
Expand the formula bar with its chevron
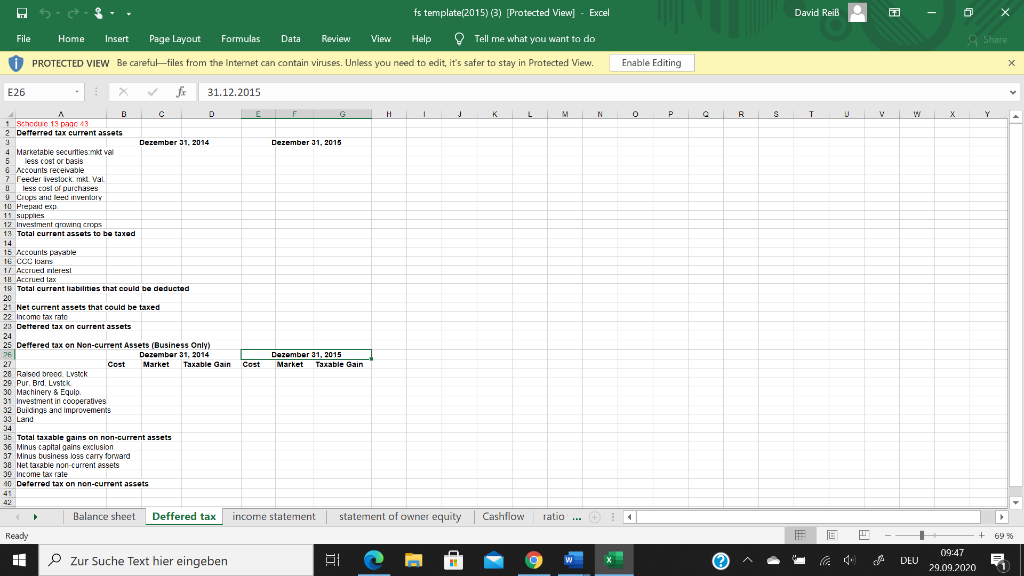[x=1012, y=92]
